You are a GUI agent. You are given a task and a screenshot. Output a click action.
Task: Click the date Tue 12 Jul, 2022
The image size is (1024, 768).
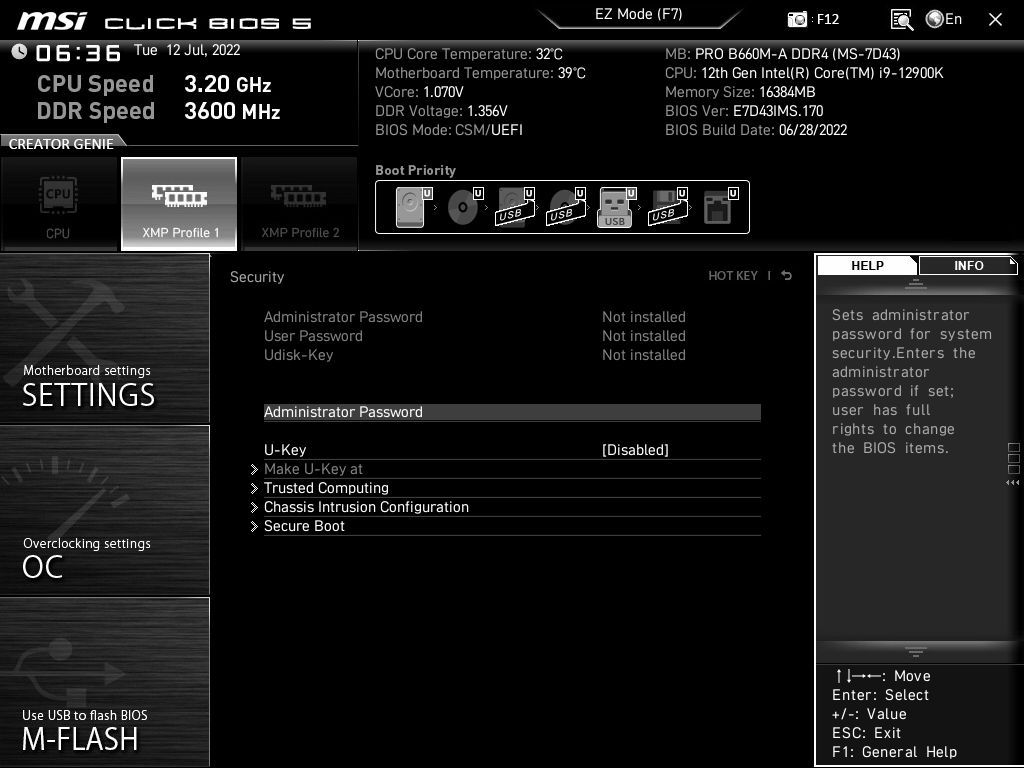187,50
